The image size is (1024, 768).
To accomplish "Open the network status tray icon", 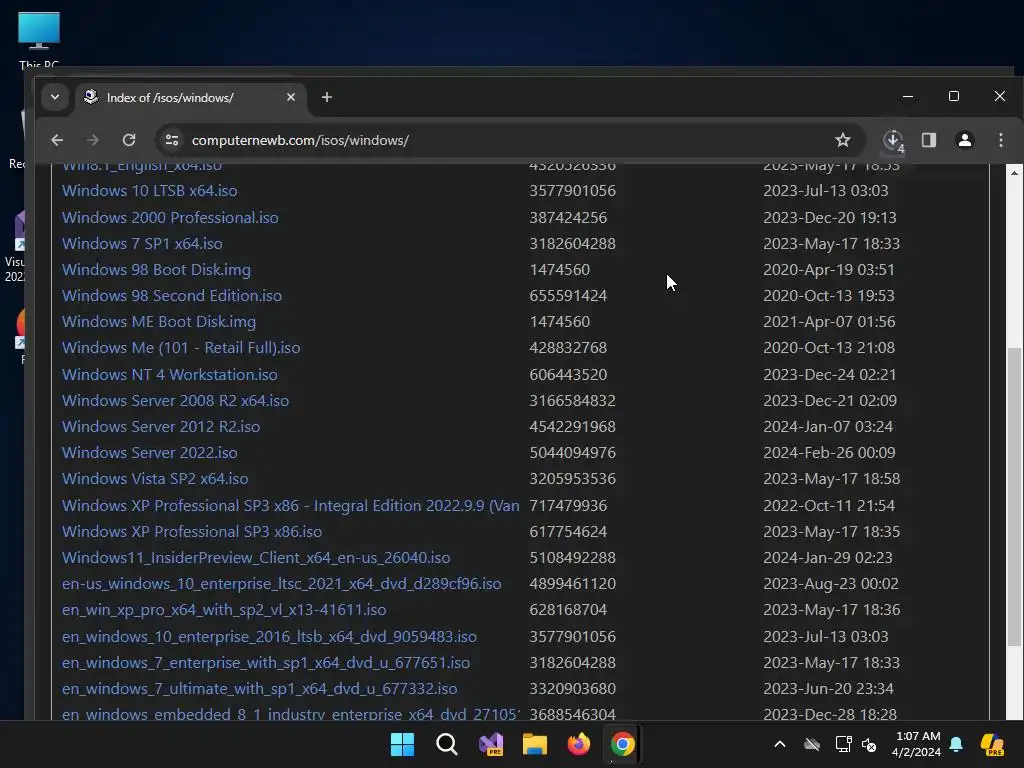I will 843,744.
